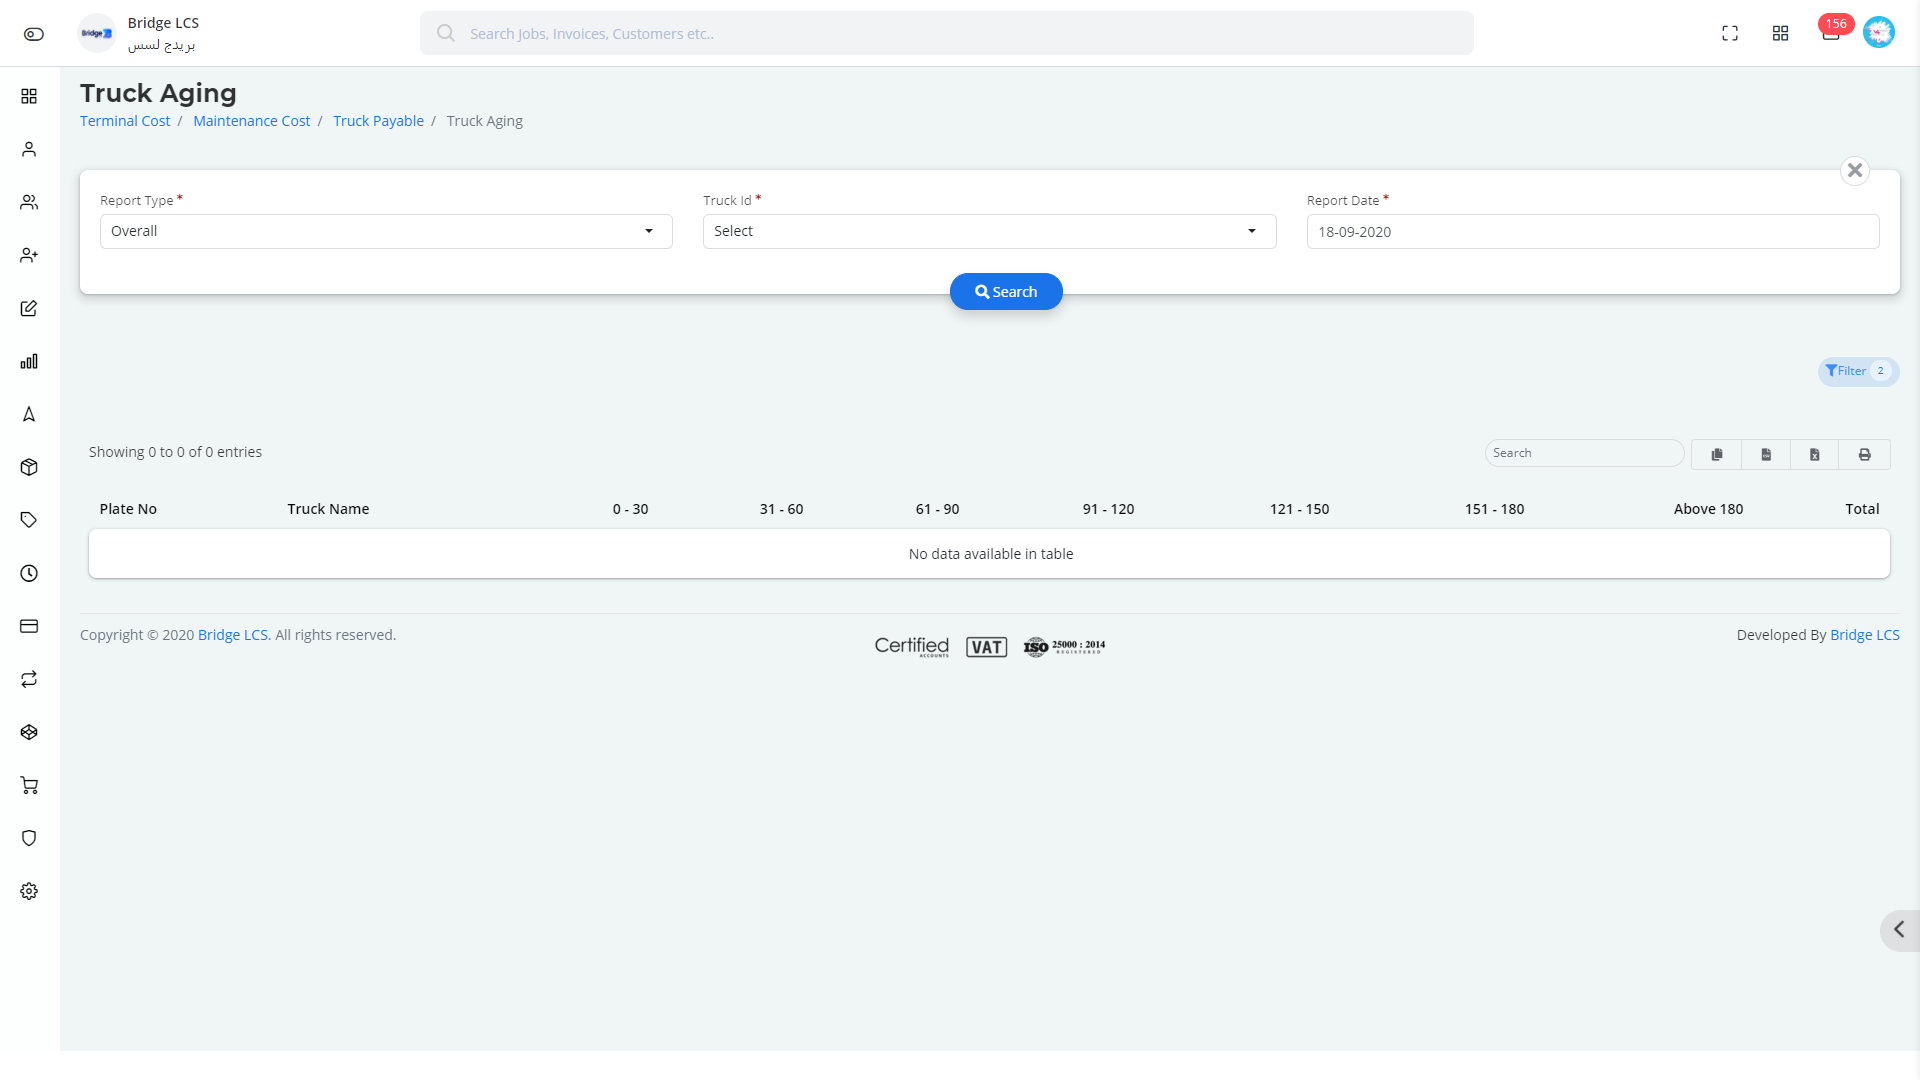The height and width of the screenshot is (1080, 1920).
Task: Click the print table icon
Action: pos(1865,454)
